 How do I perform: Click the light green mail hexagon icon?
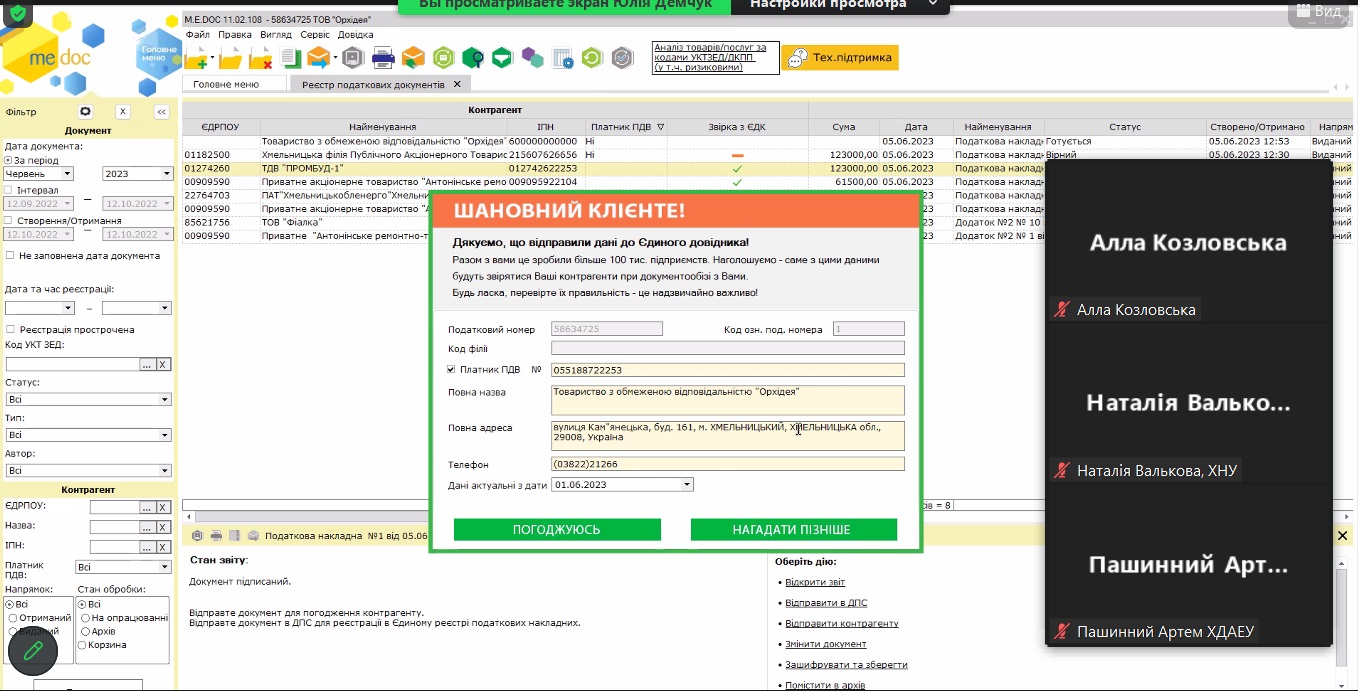point(444,58)
